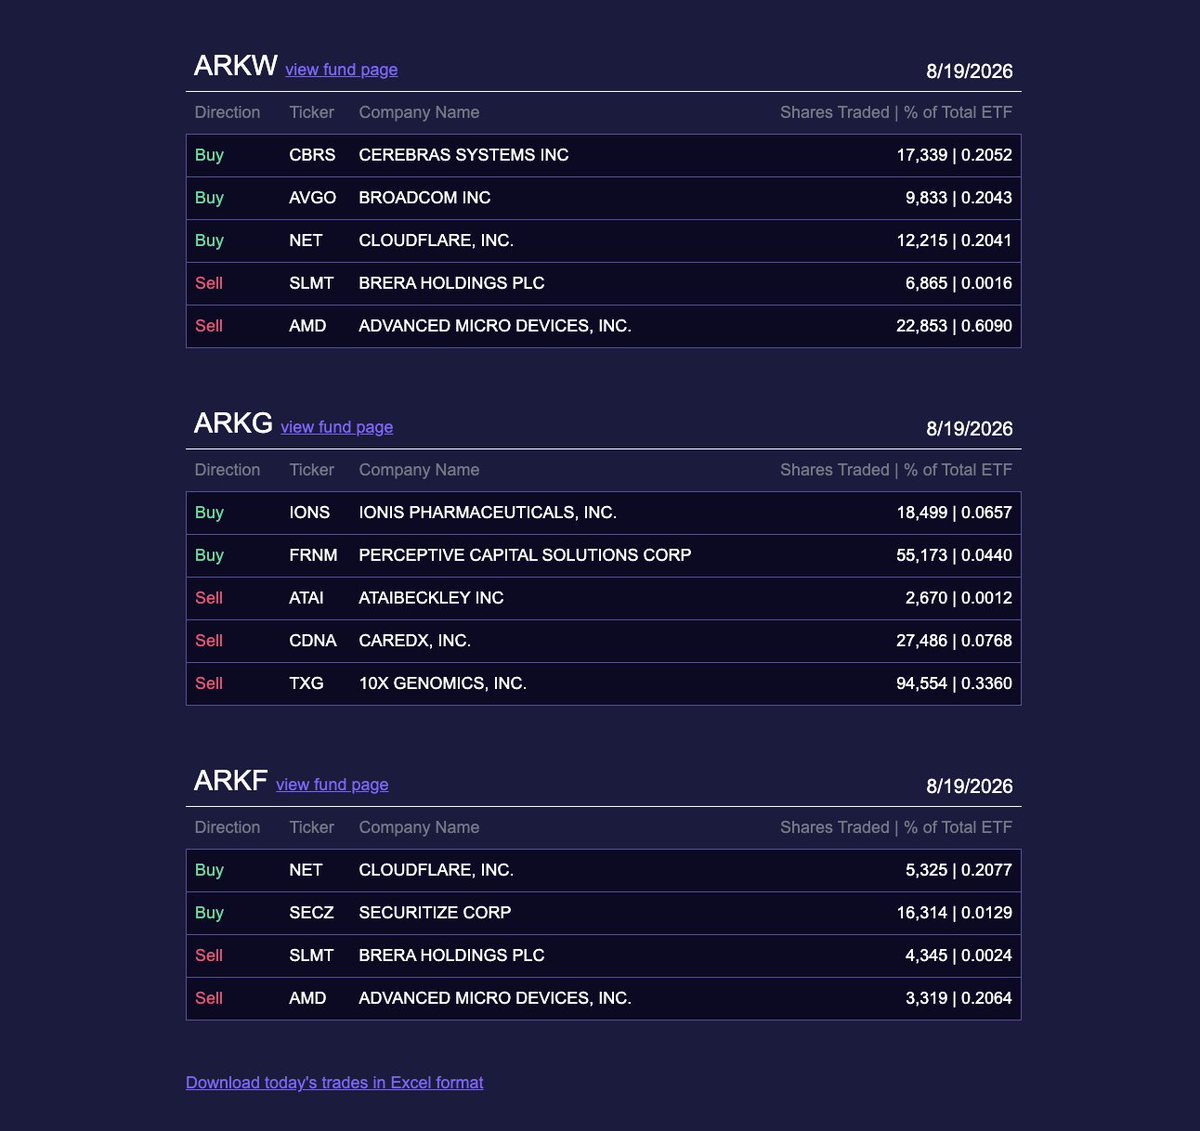Select the ARKF Cloudflare row with 5,325 shares
This screenshot has height=1131, width=1200.
pyautogui.click(x=603, y=870)
